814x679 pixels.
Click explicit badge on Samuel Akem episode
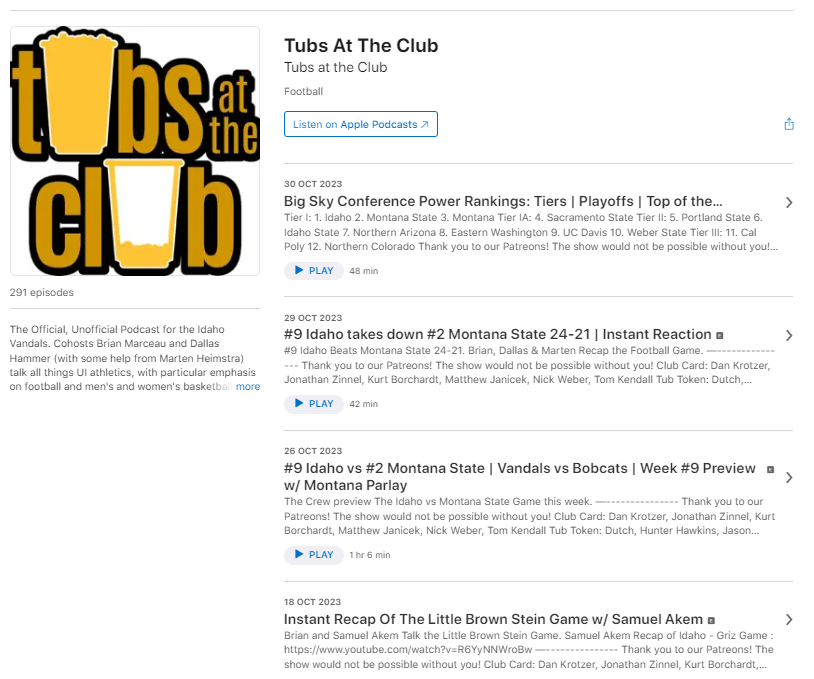coord(711,620)
